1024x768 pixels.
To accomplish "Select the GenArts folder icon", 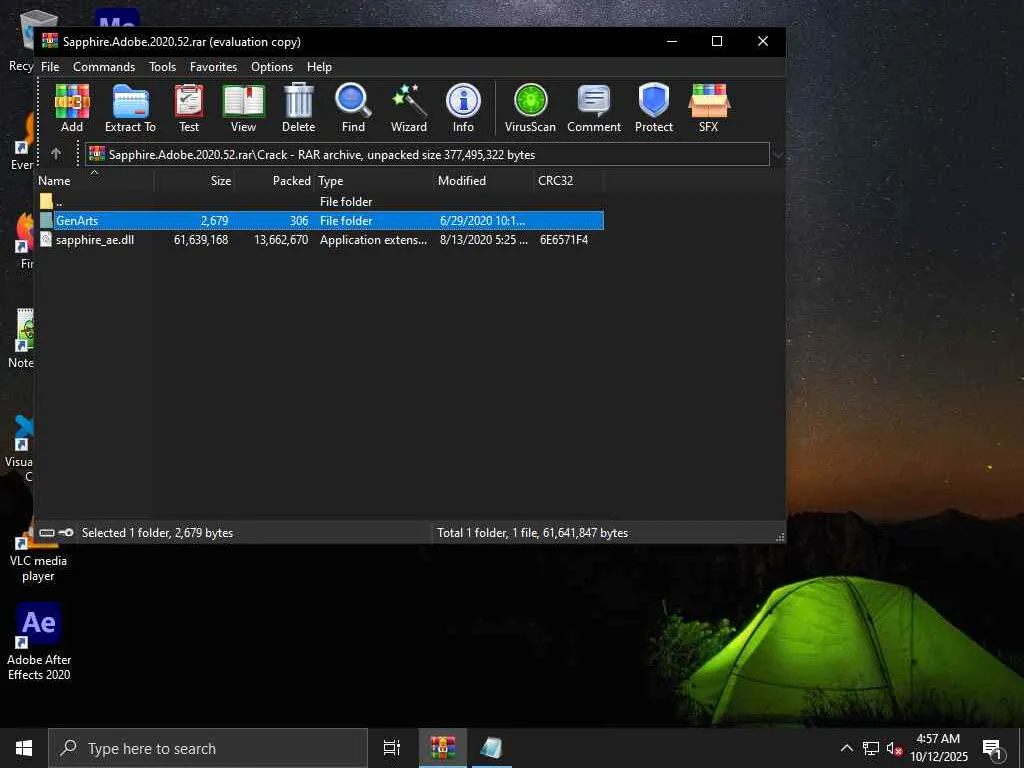I will pos(46,220).
